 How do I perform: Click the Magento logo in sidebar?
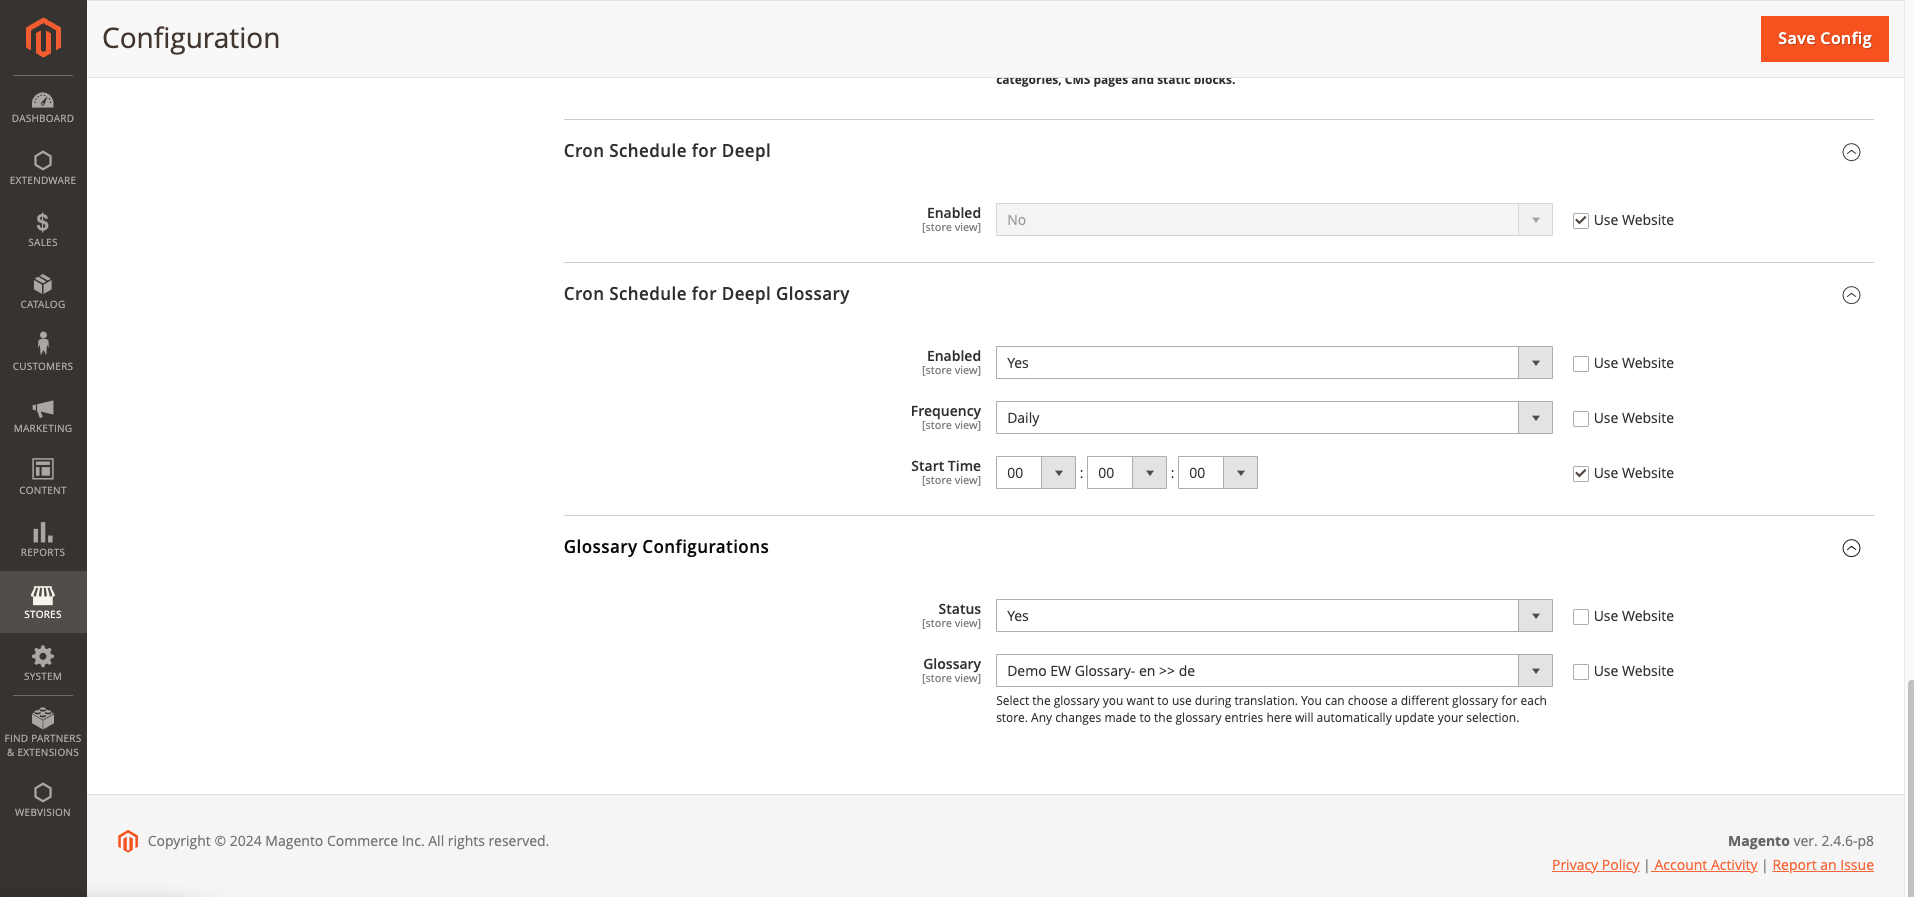43,38
